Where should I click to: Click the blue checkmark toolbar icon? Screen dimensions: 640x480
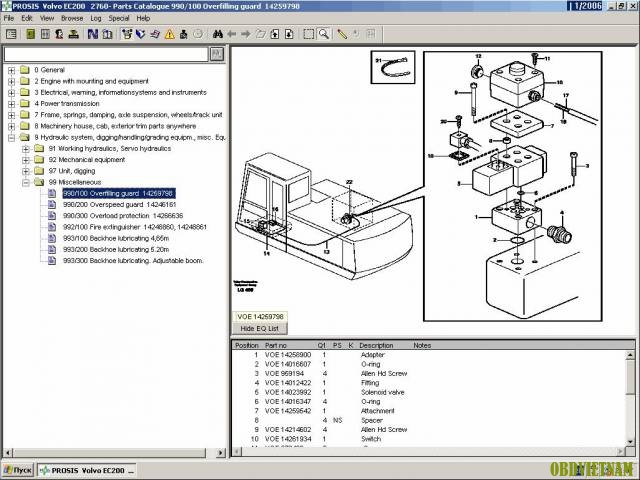click(141, 34)
